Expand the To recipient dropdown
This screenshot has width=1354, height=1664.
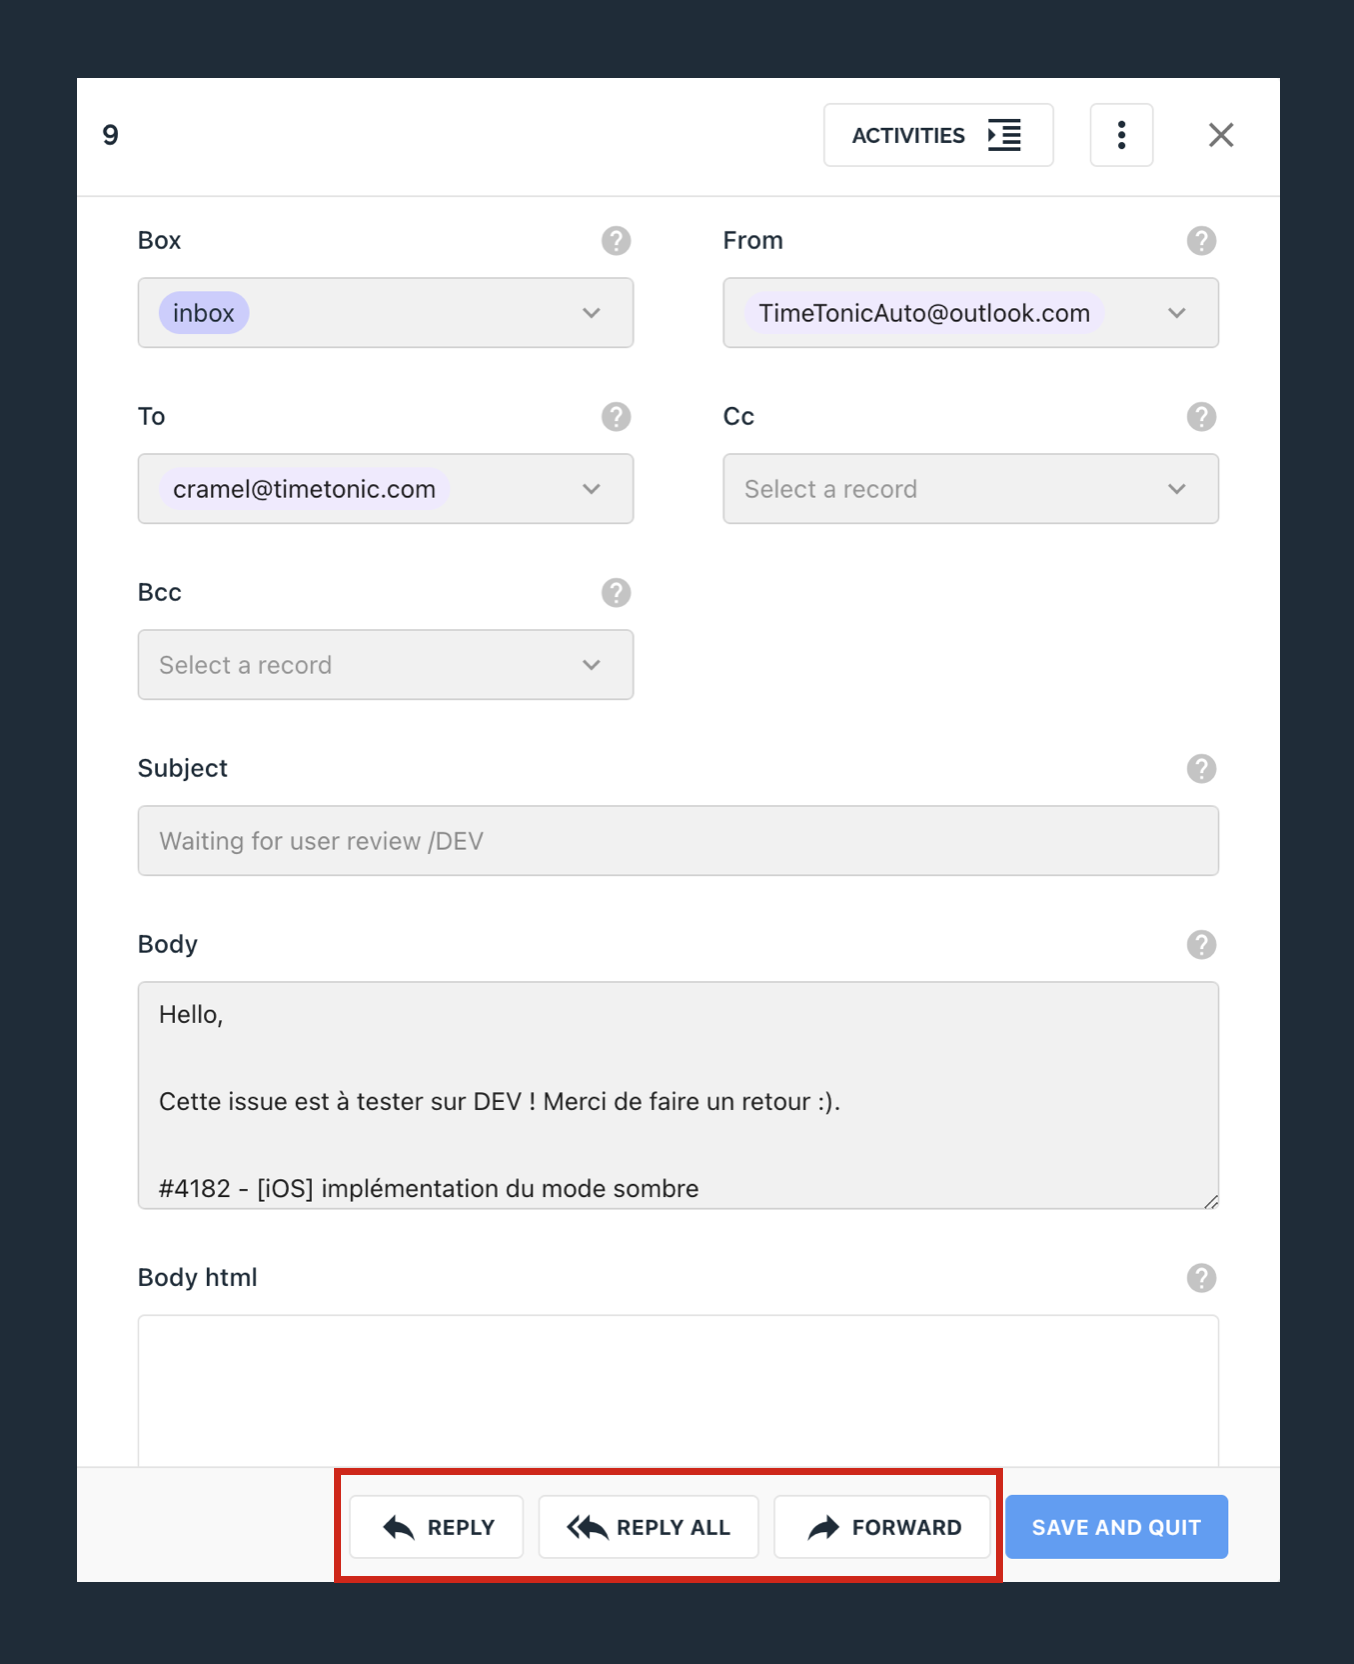coord(386,489)
